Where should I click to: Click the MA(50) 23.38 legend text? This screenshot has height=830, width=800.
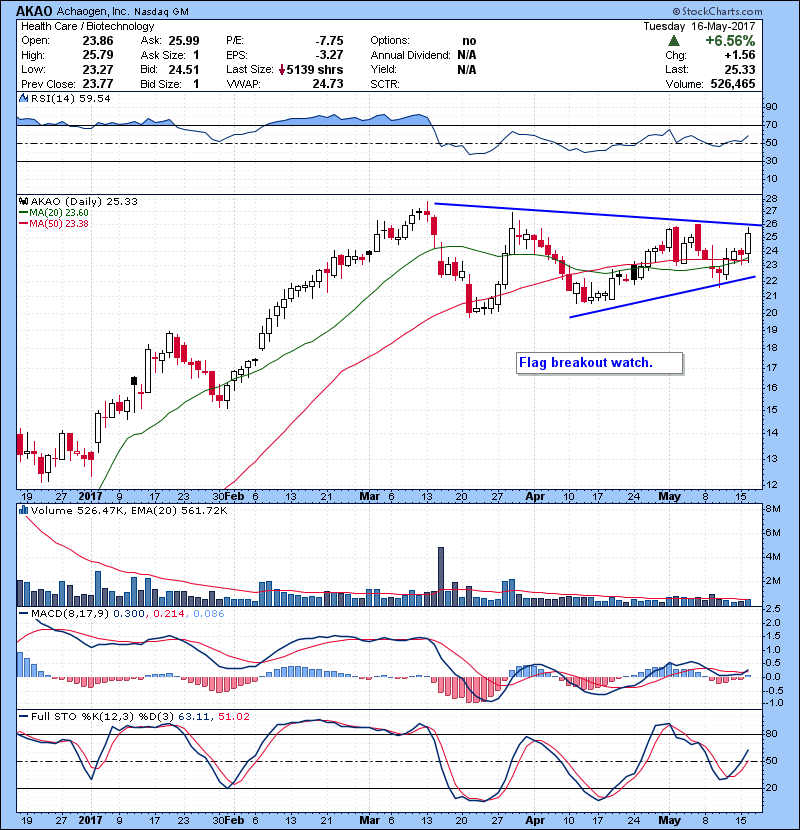point(59,223)
